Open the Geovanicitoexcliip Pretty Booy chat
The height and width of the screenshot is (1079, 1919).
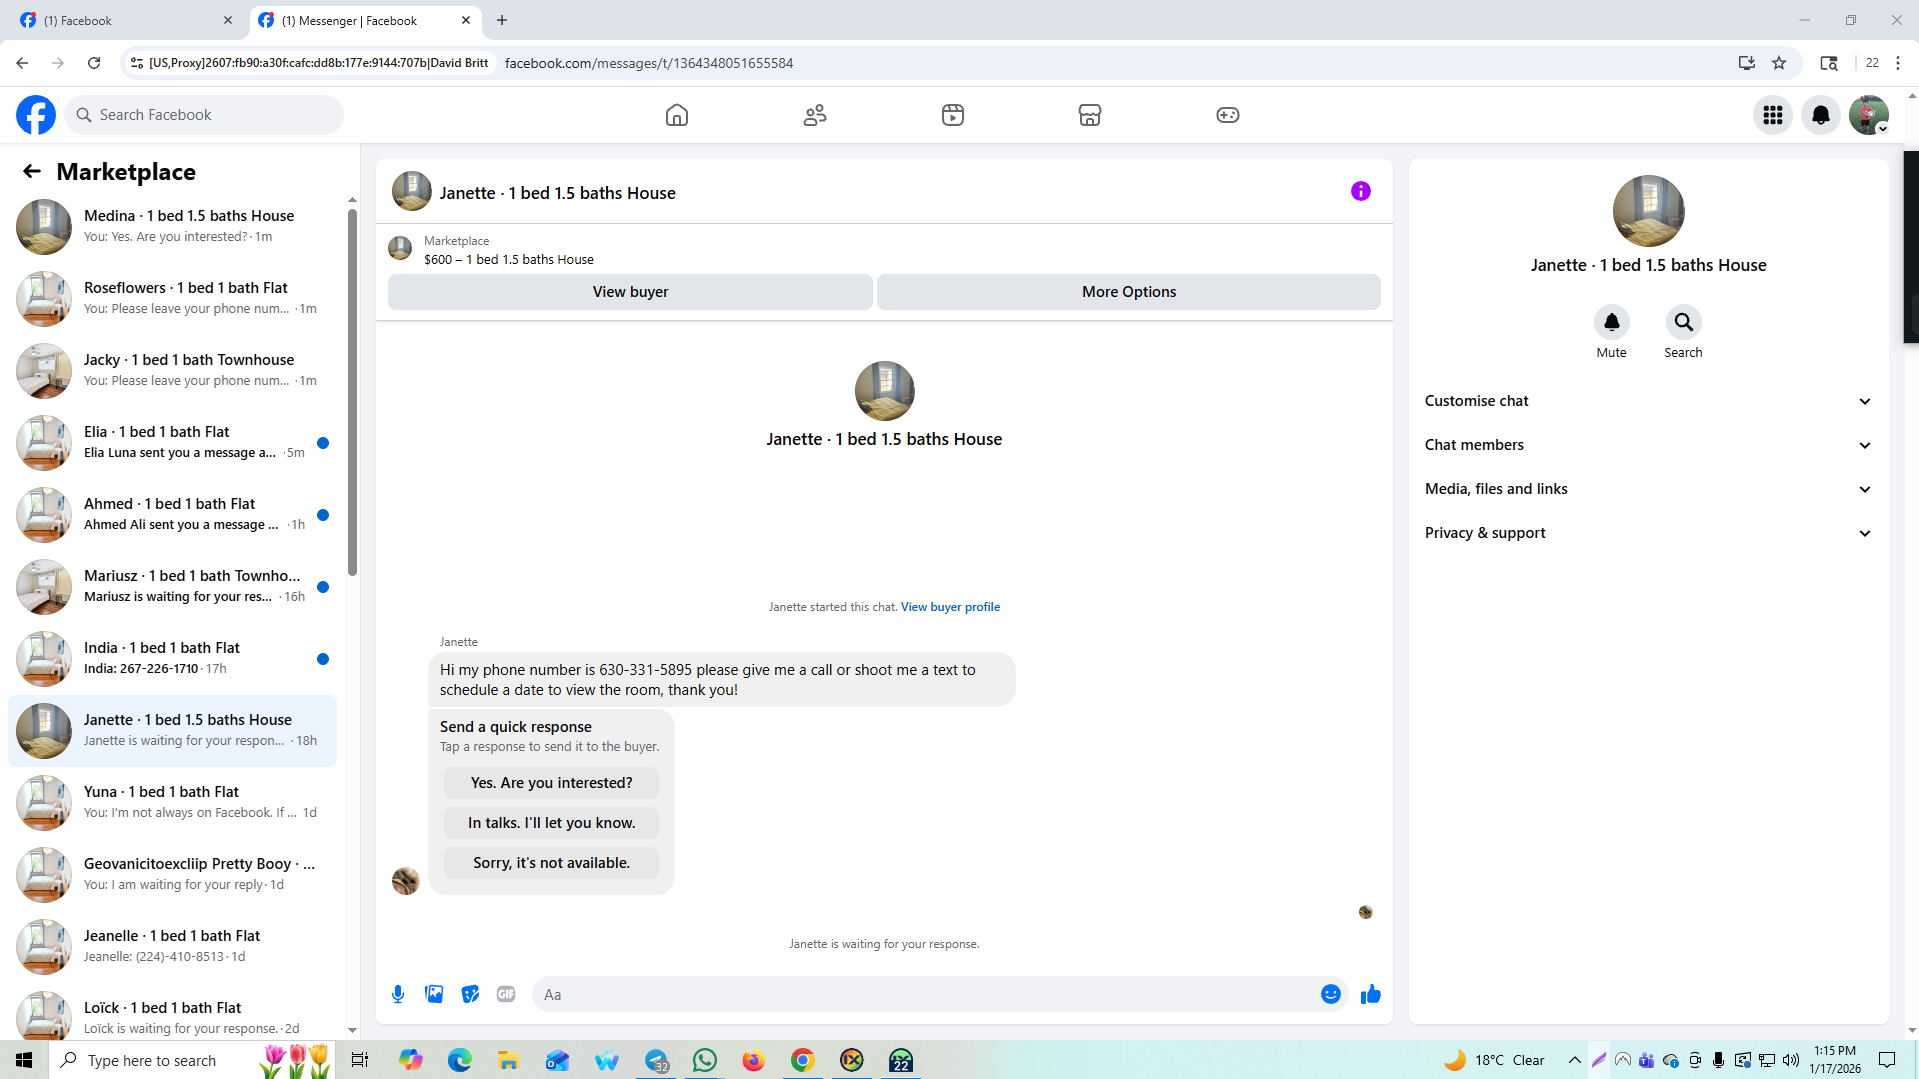coord(173,874)
